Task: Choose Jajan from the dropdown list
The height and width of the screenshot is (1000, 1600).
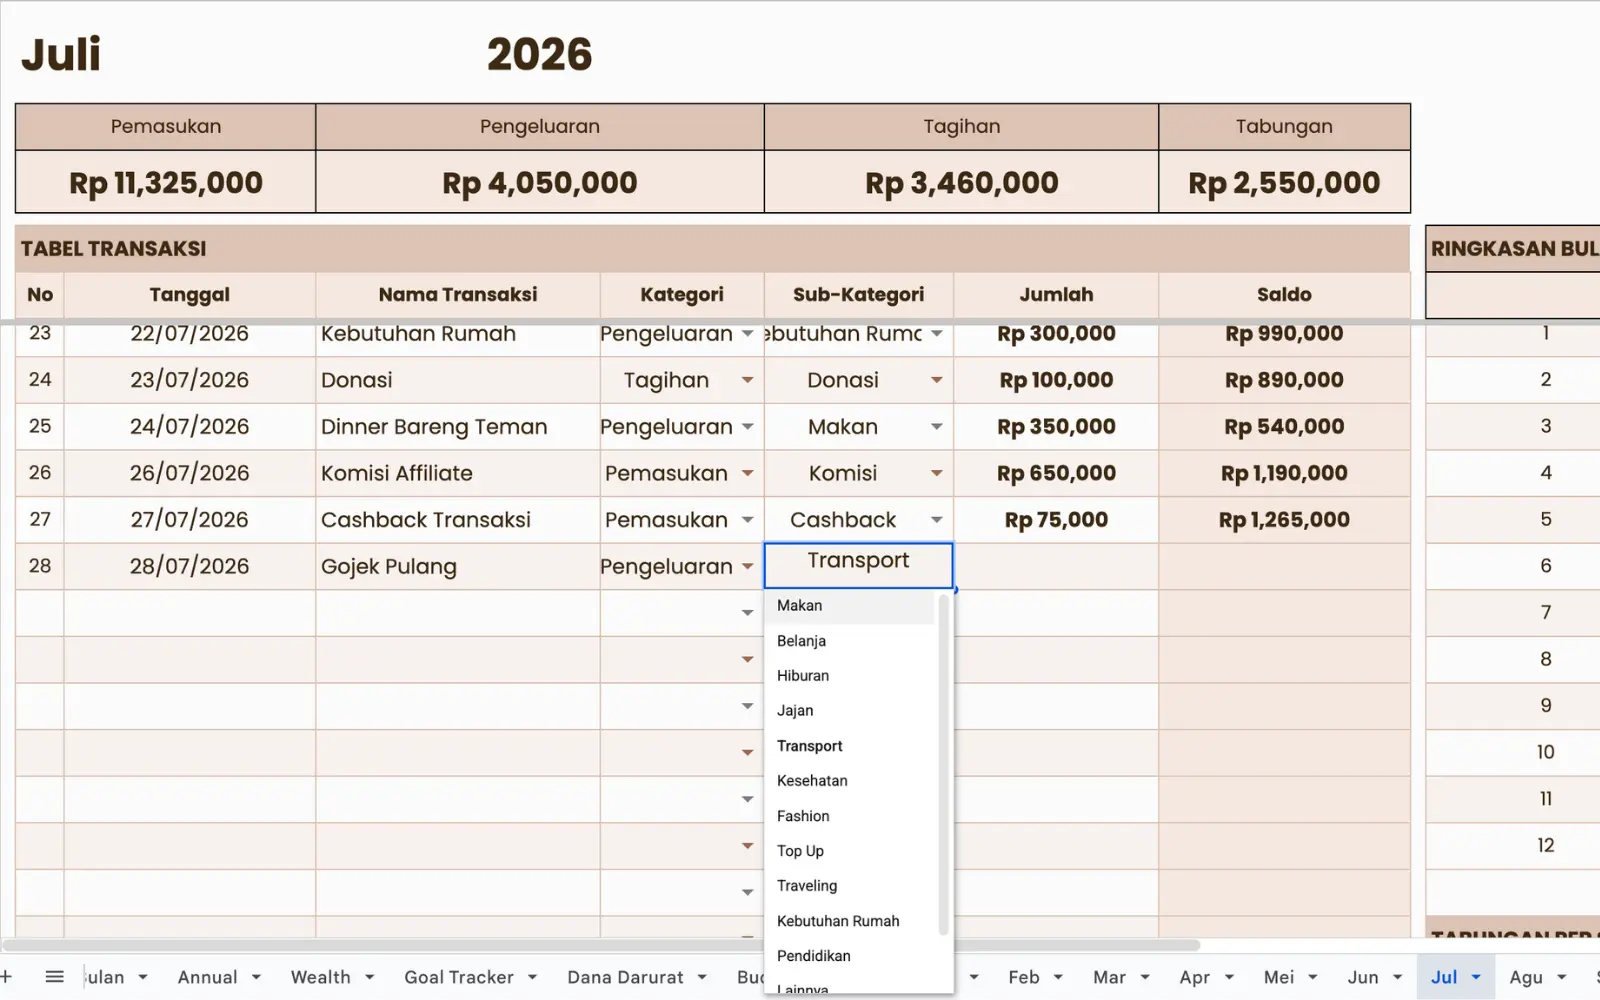Action: [x=850, y=711]
